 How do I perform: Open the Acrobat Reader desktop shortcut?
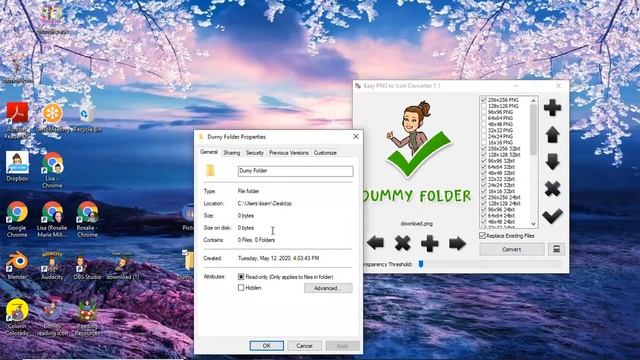point(17,119)
